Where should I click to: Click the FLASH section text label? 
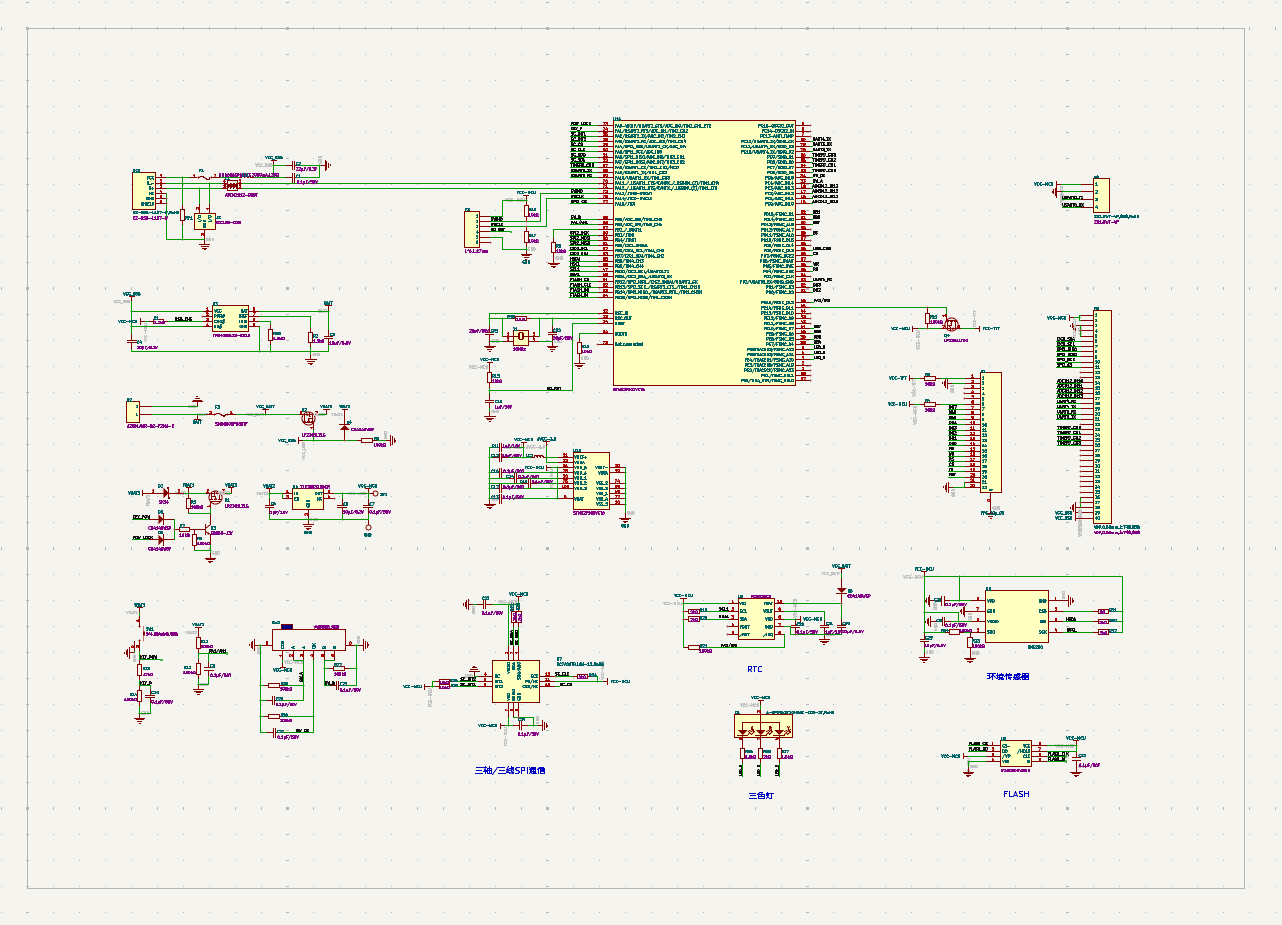pos(1016,795)
